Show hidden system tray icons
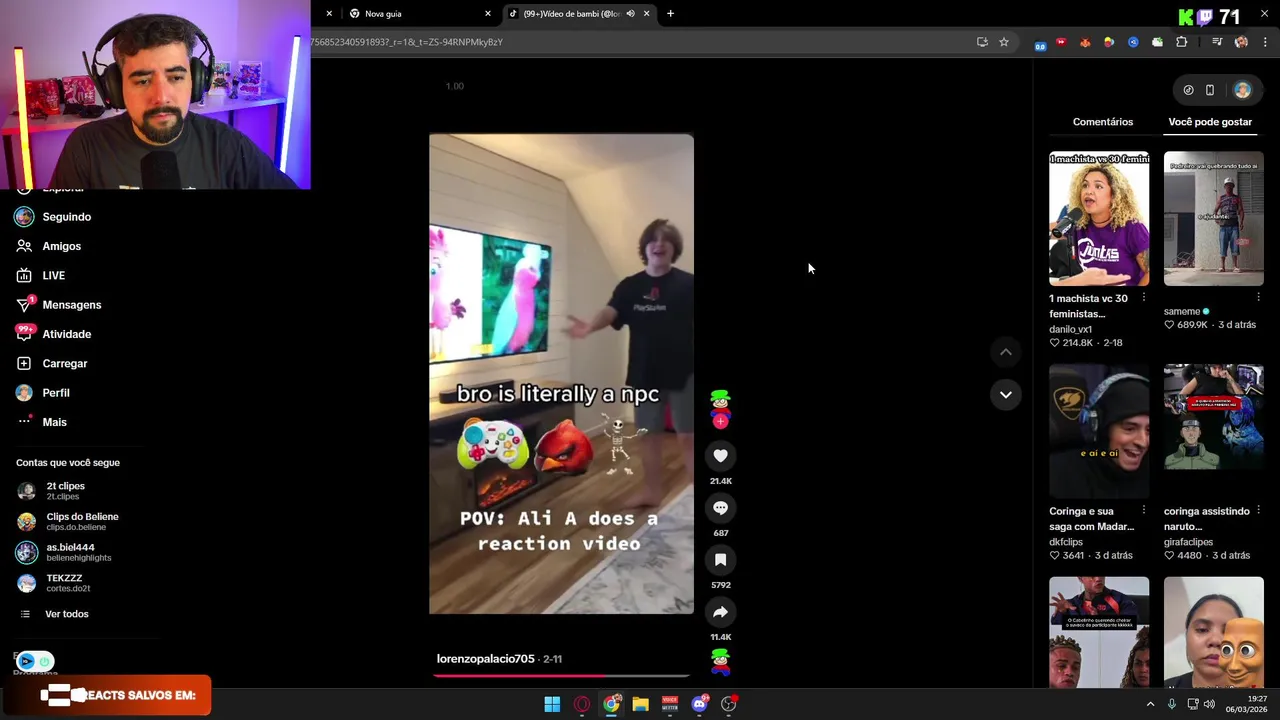1280x720 pixels. point(1150,705)
